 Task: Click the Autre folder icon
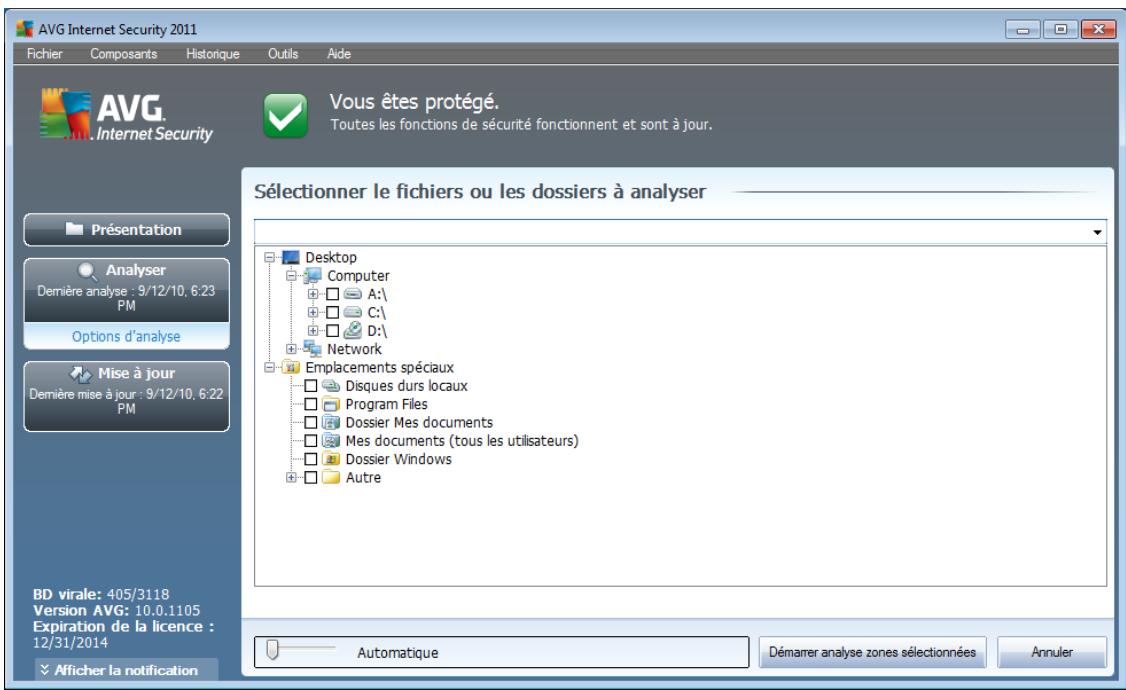(x=331, y=477)
